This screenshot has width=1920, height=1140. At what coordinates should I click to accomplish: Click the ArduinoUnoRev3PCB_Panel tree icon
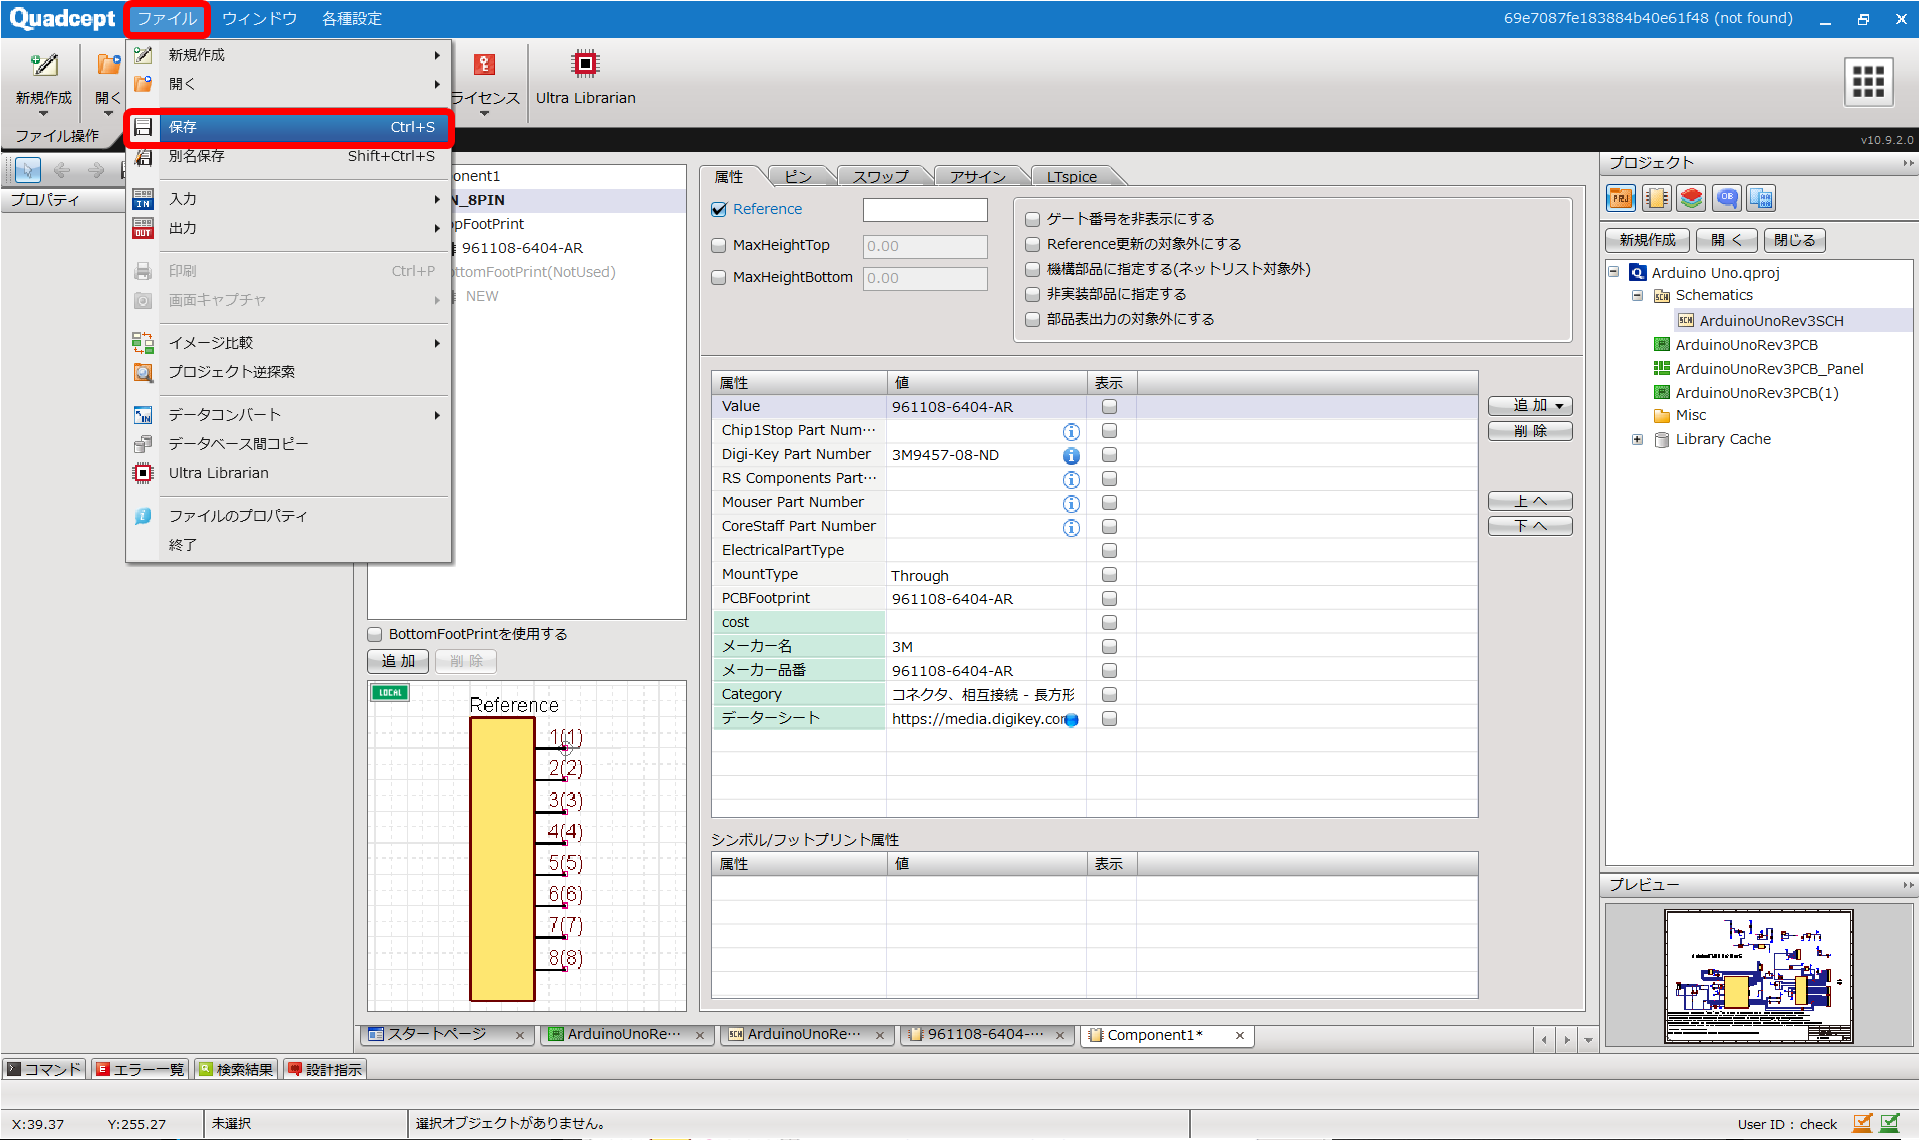(1662, 369)
